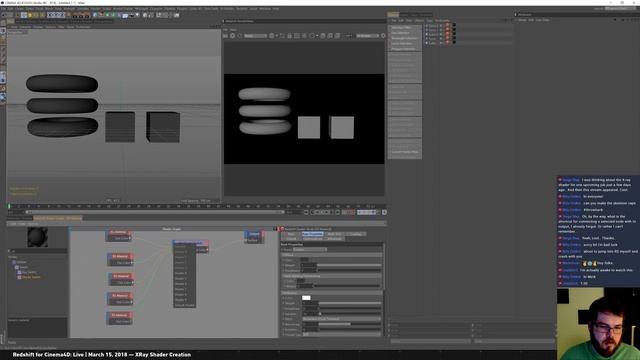The width and height of the screenshot is (640, 360).
Task: Switch to the Base Properties tab
Action: click(313, 234)
